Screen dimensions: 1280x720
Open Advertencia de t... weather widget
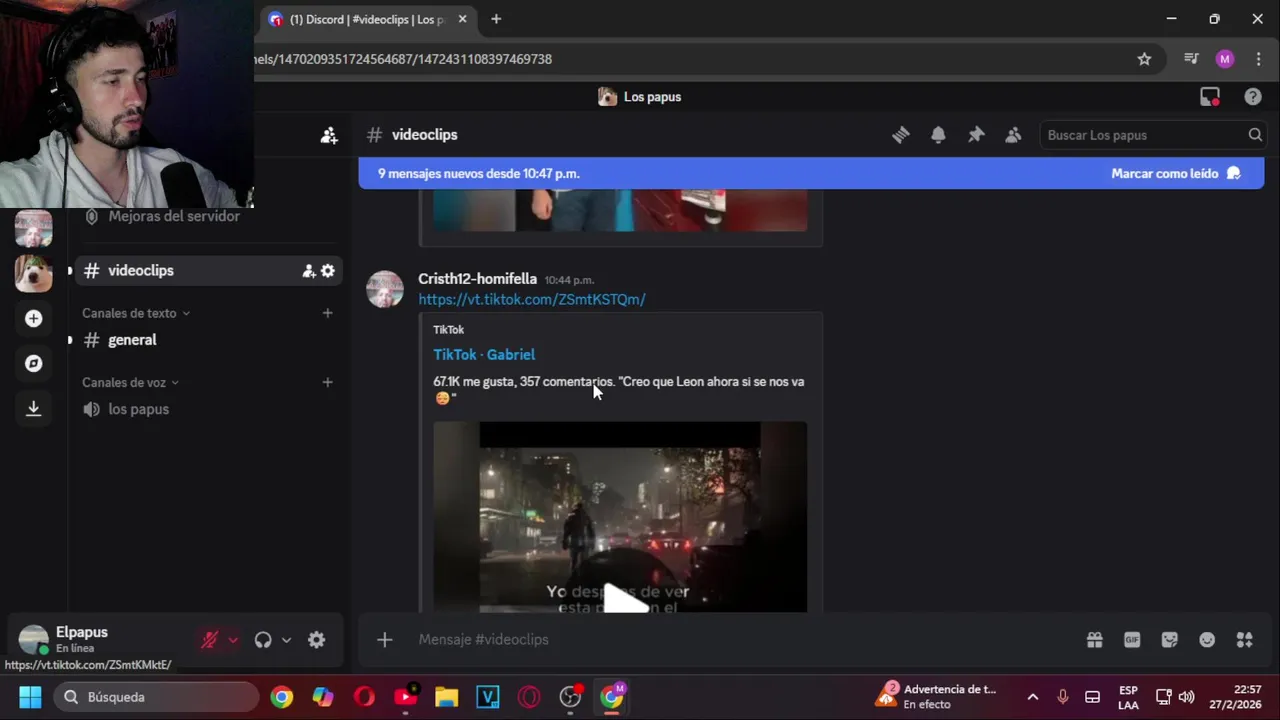point(938,697)
